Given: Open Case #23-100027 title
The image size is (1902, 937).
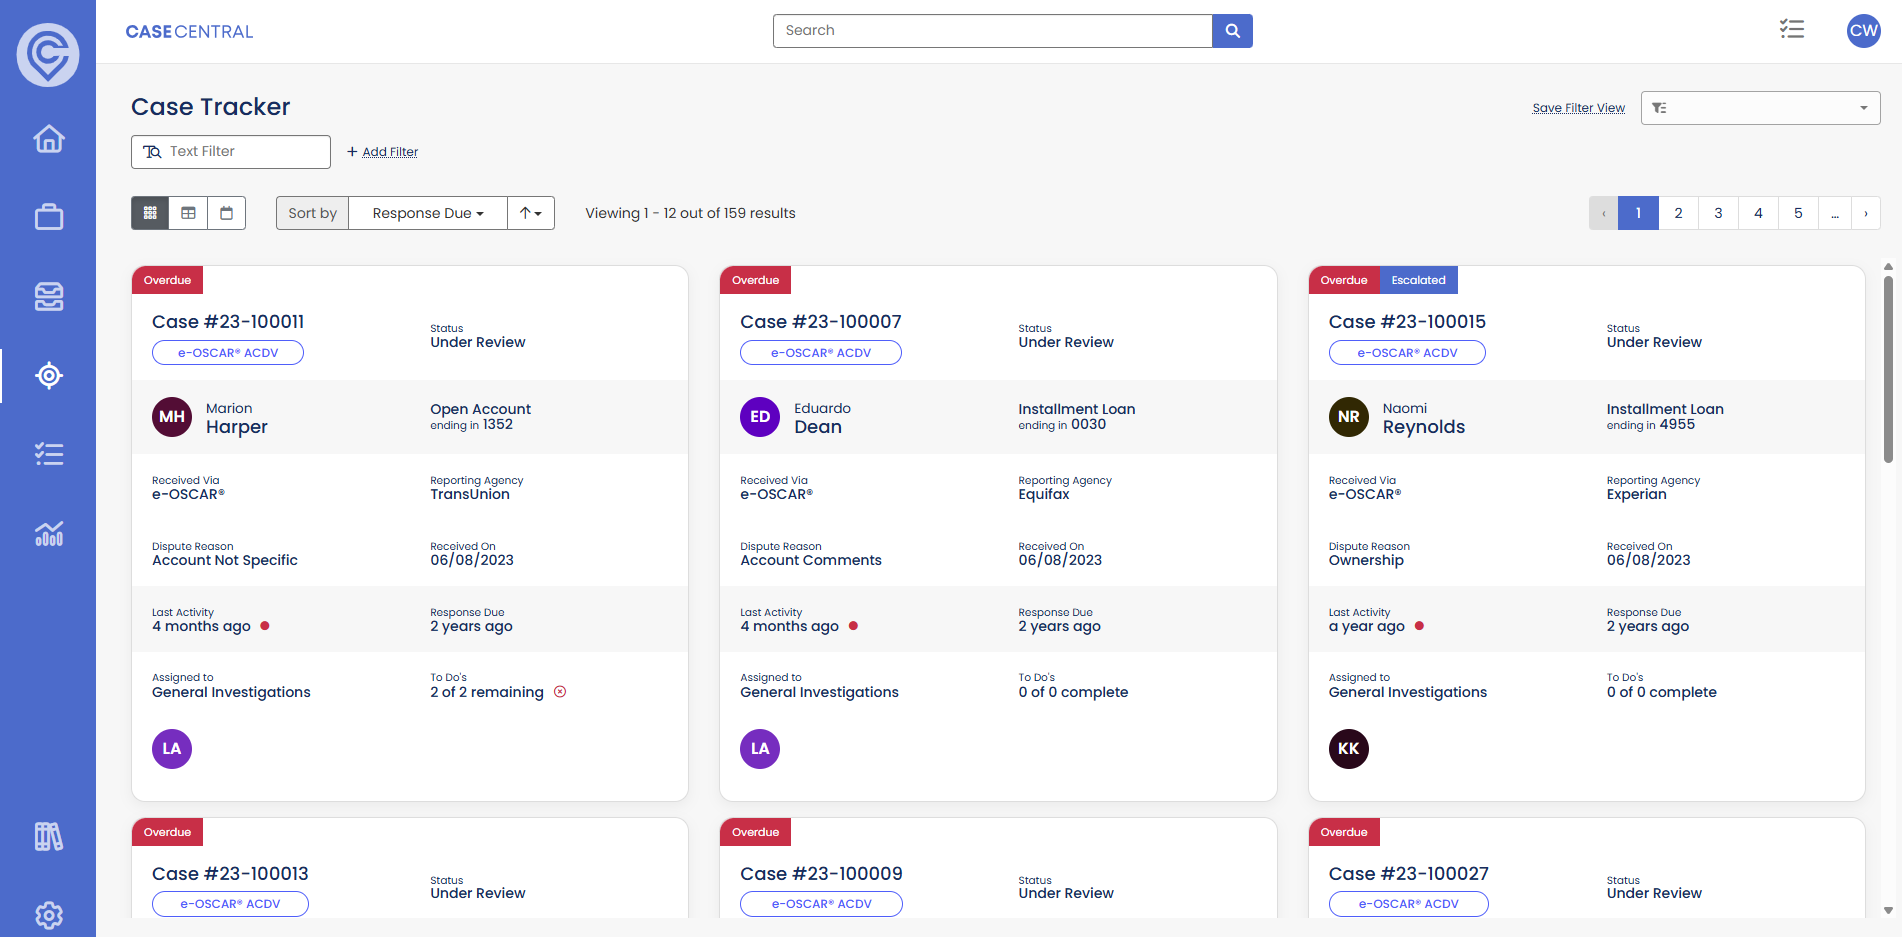Looking at the screenshot, I should pos(1408,874).
